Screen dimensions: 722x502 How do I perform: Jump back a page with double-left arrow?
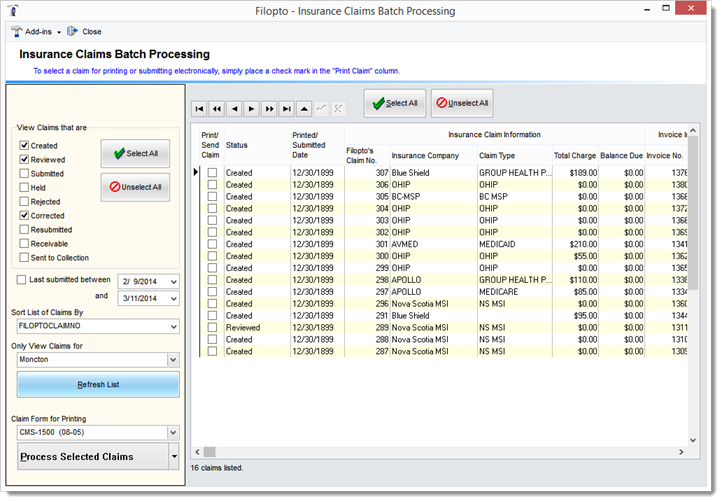pyautogui.click(x=217, y=109)
